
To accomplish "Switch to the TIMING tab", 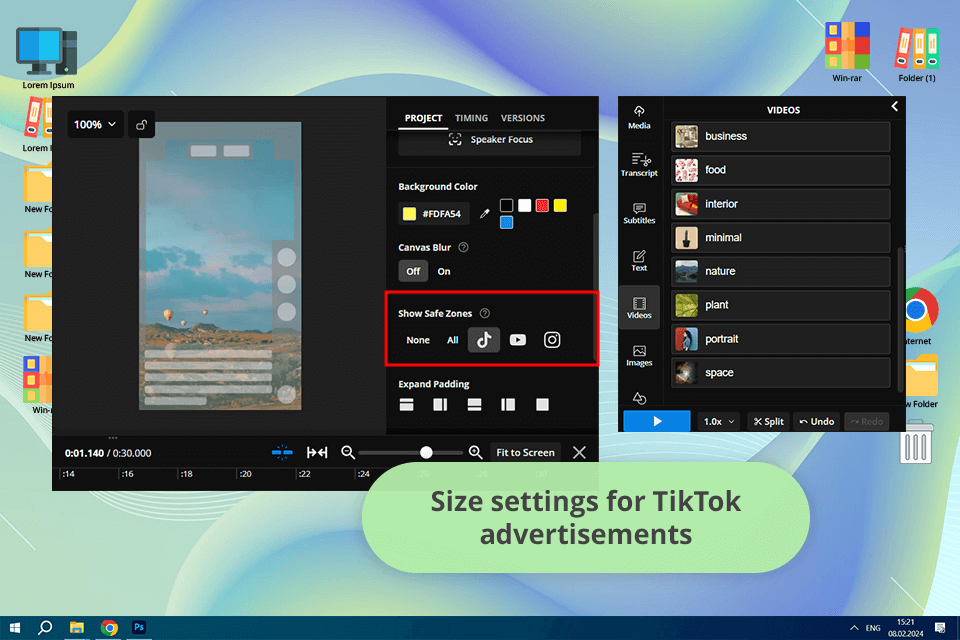I will click(471, 118).
